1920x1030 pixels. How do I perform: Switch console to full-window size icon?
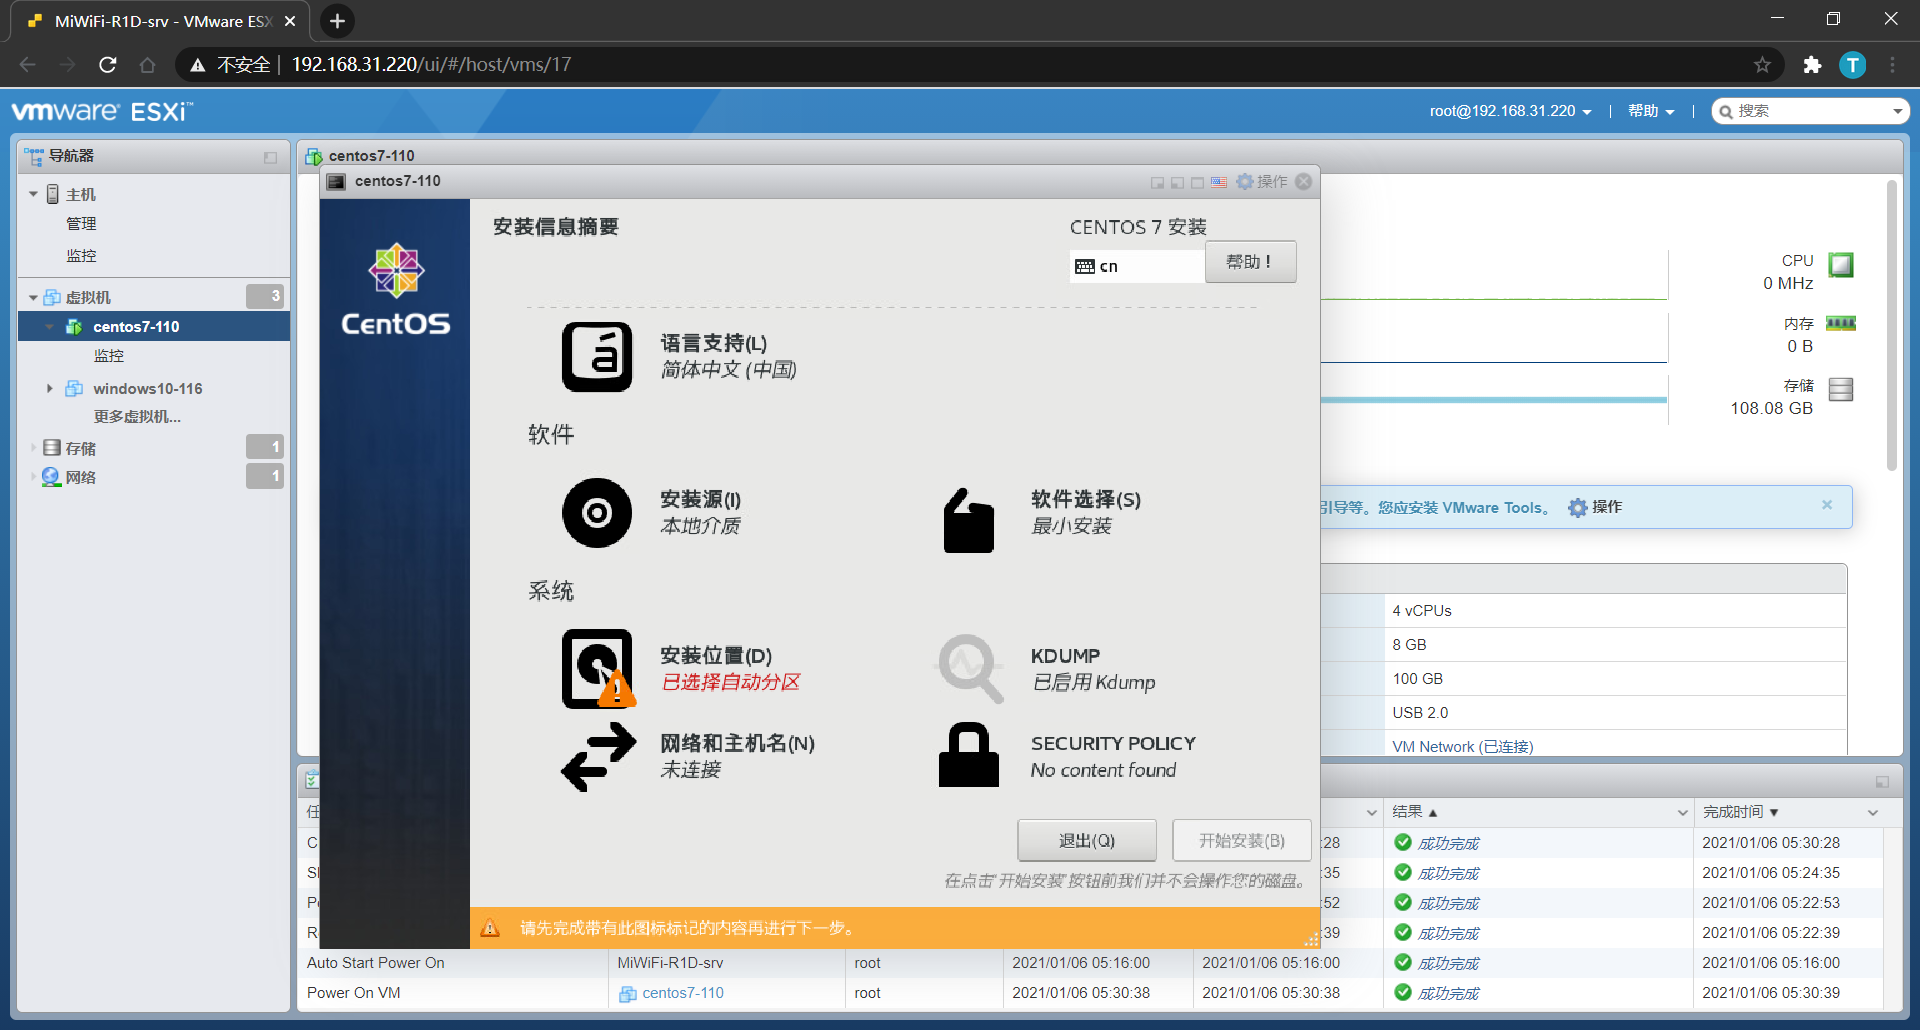coord(1197,183)
